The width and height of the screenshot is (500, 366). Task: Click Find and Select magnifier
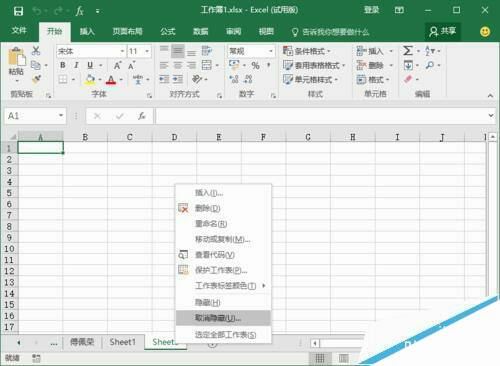click(430, 65)
